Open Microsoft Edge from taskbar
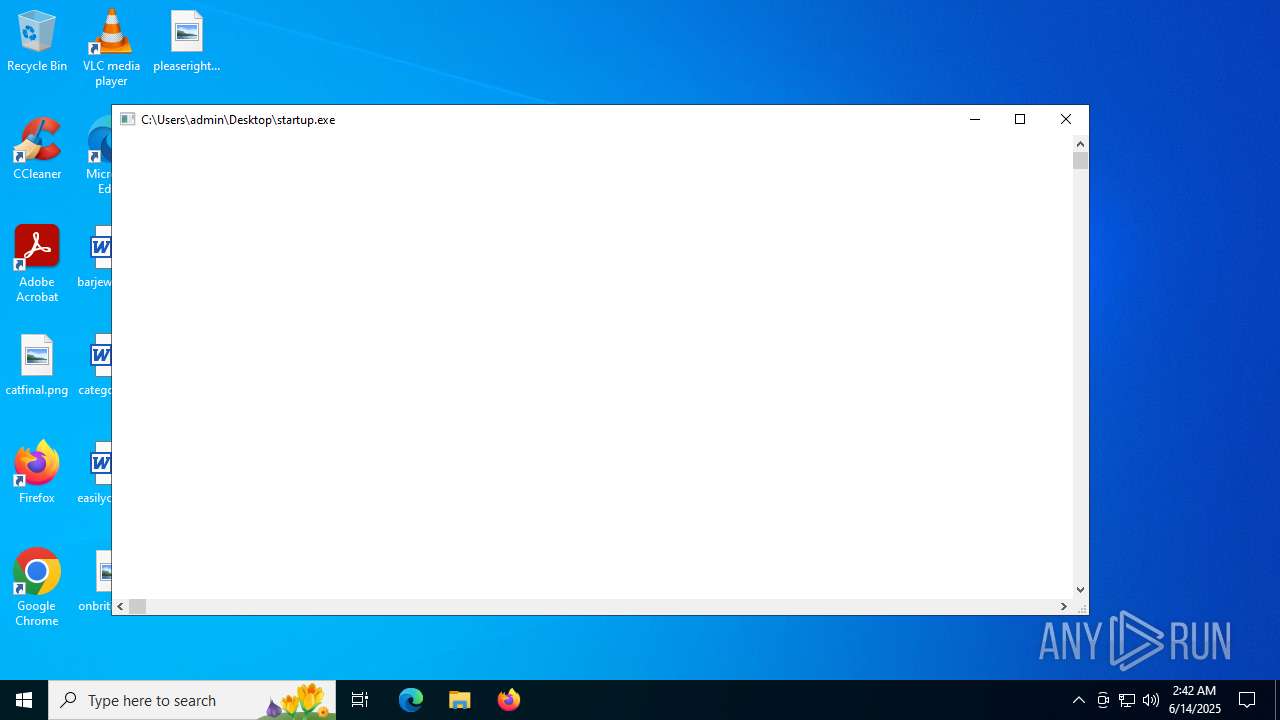1280x720 pixels. [411, 700]
